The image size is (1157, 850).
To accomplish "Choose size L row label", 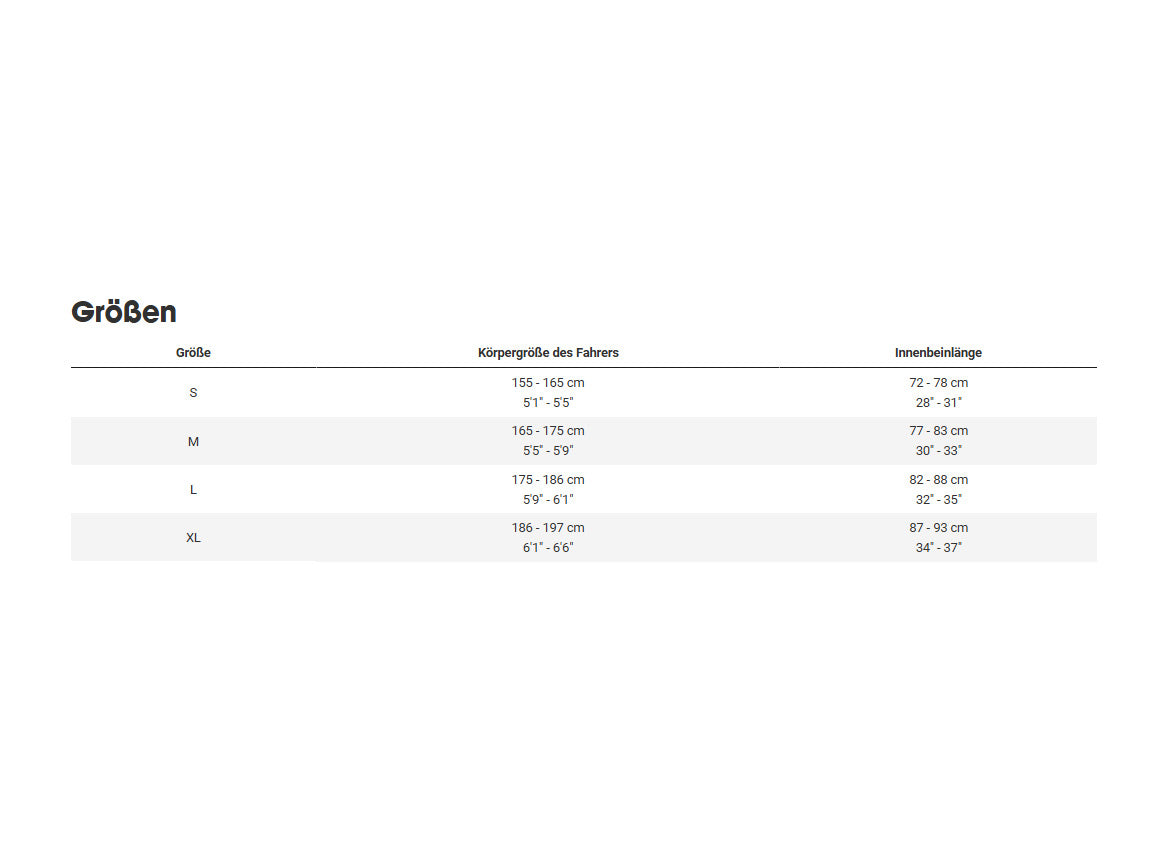I will [193, 490].
